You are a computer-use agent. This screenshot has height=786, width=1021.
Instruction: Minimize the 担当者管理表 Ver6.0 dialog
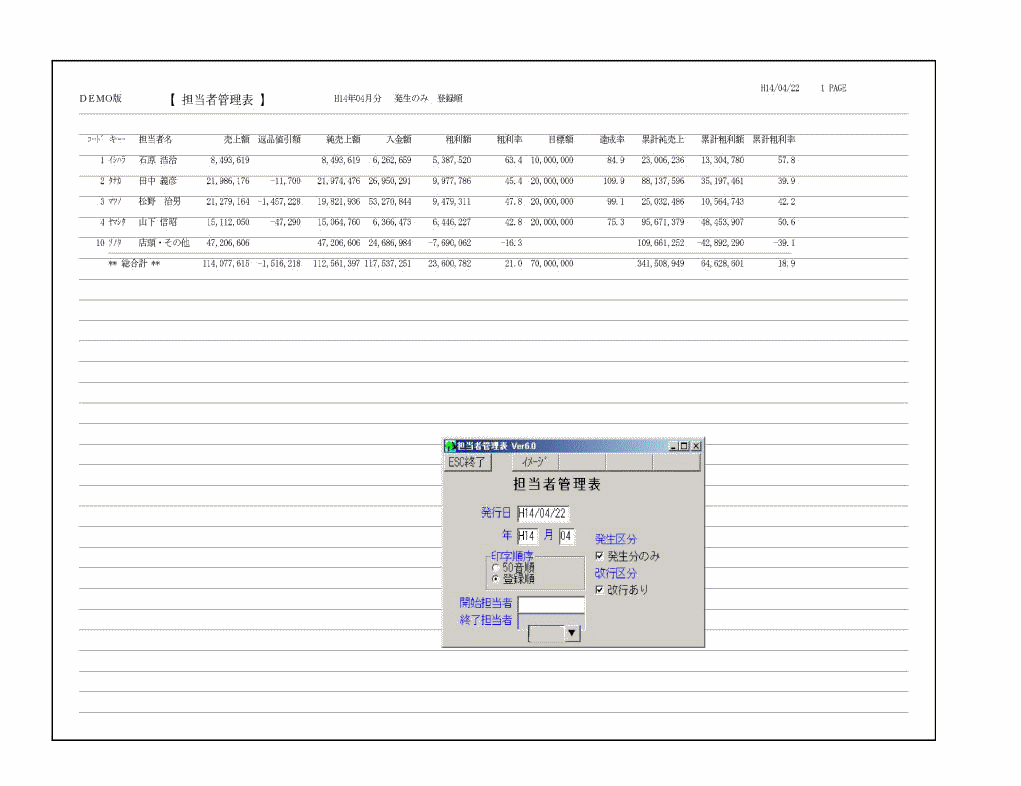pos(673,446)
